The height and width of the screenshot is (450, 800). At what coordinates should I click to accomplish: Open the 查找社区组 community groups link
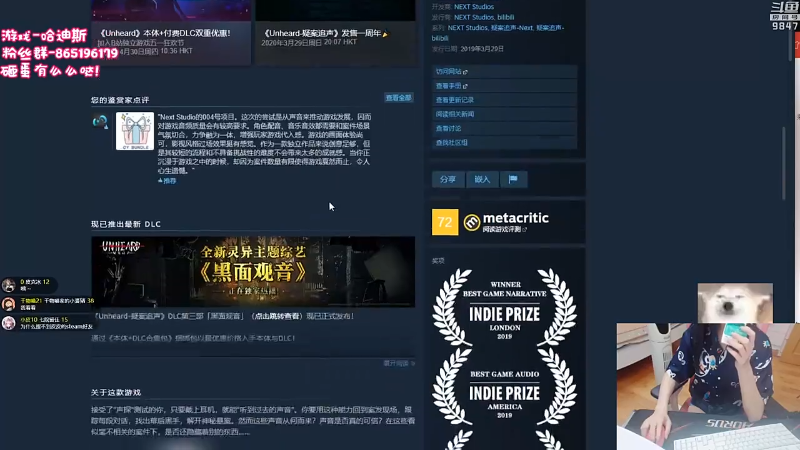tap(504, 143)
